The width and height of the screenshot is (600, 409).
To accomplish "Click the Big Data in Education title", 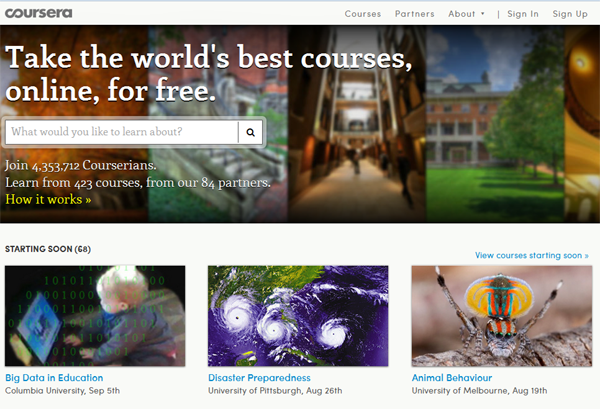I will coord(54,378).
